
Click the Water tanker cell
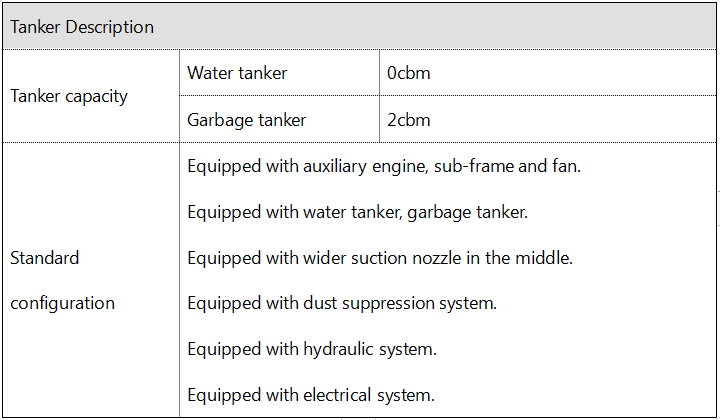click(x=279, y=73)
